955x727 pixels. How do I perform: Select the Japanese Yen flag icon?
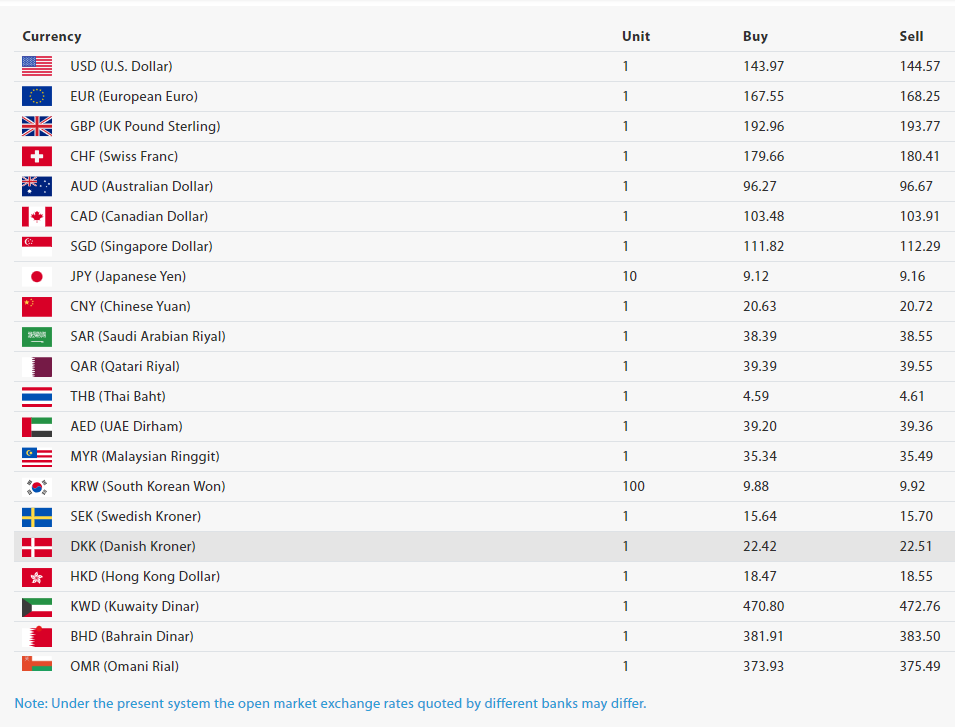pos(37,276)
